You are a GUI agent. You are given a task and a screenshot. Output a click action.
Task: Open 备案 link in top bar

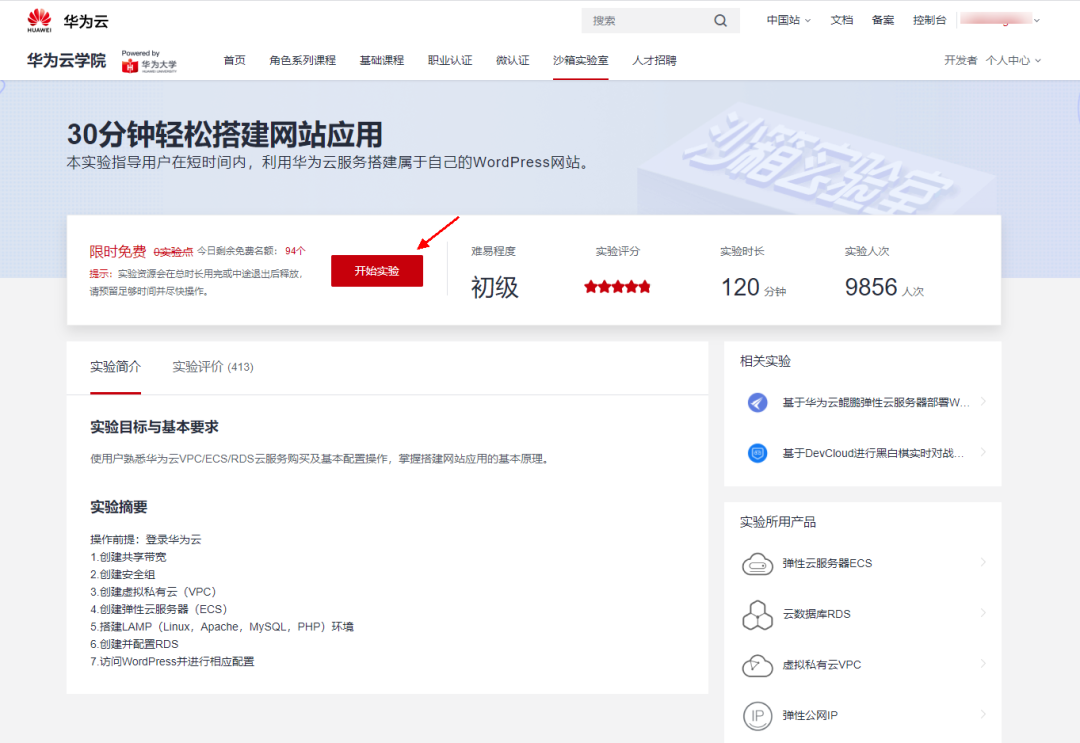pos(883,21)
